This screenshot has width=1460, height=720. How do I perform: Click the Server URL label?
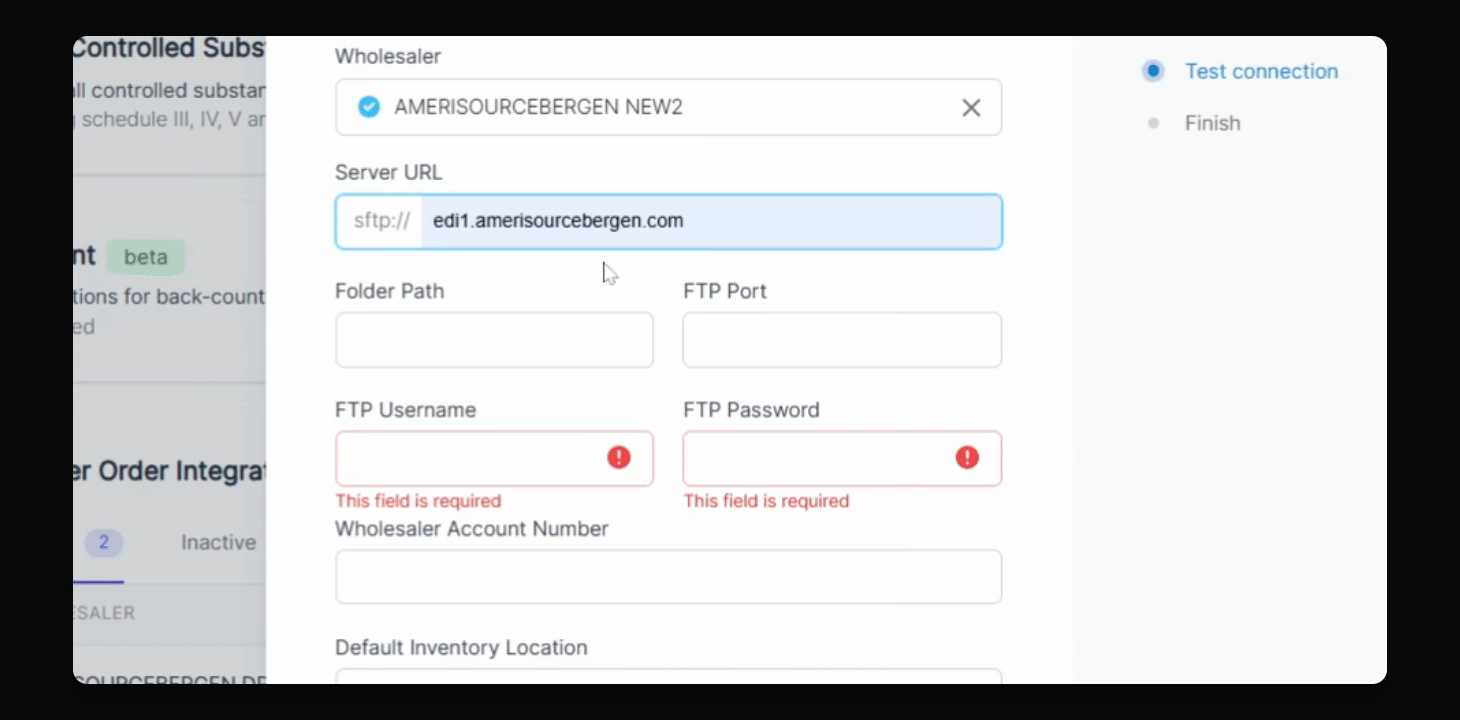(389, 172)
